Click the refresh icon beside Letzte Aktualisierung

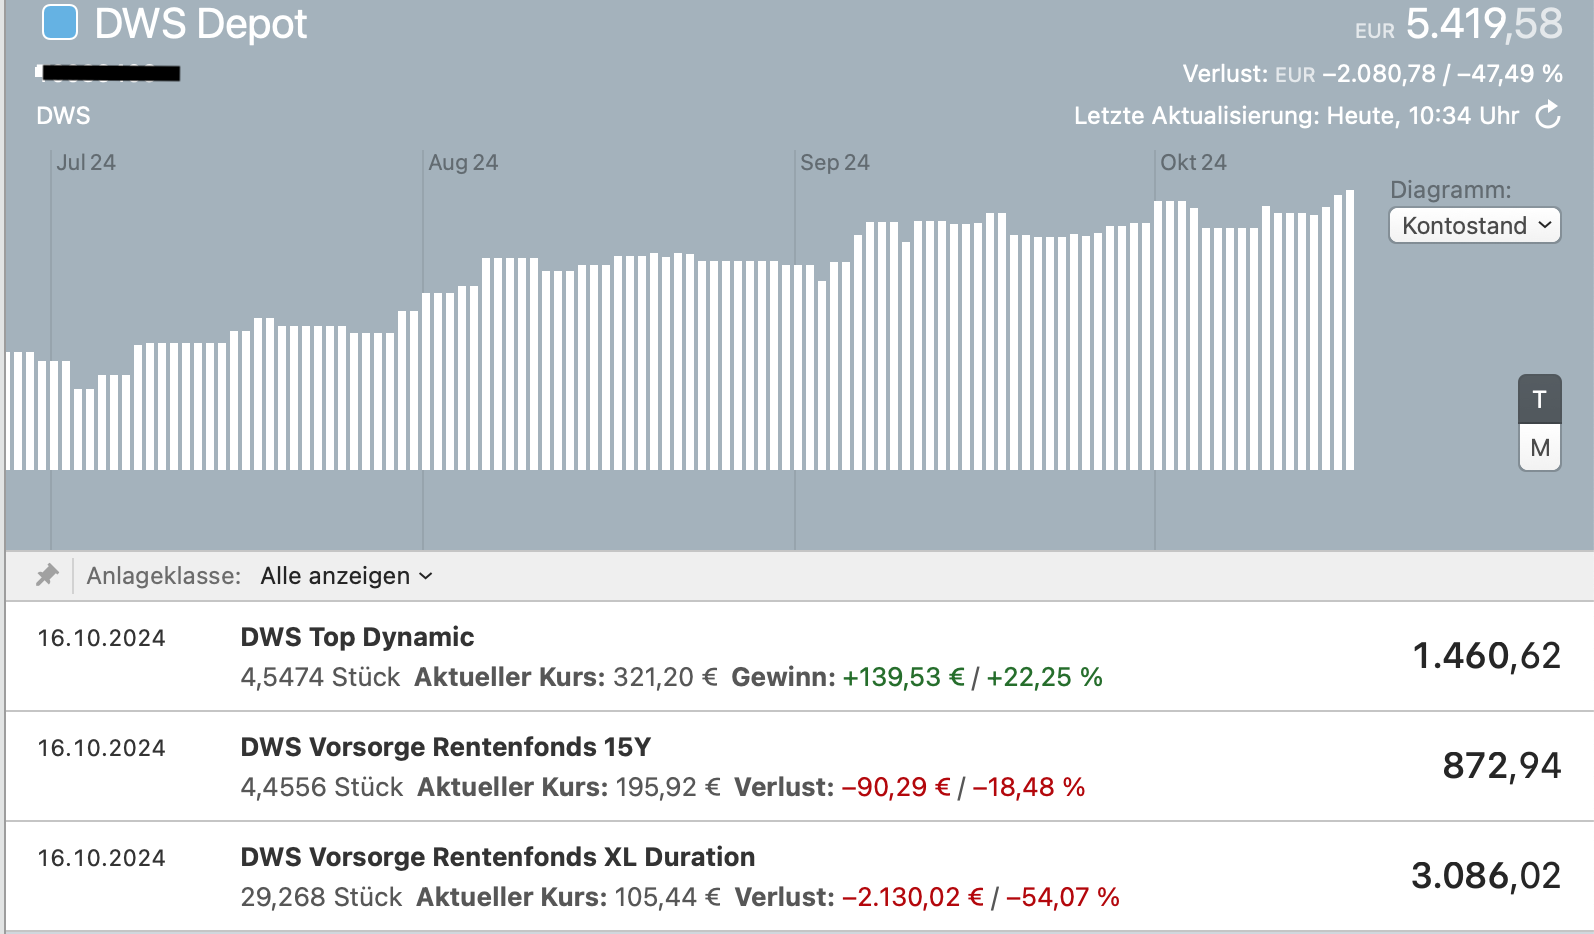(x=1548, y=116)
